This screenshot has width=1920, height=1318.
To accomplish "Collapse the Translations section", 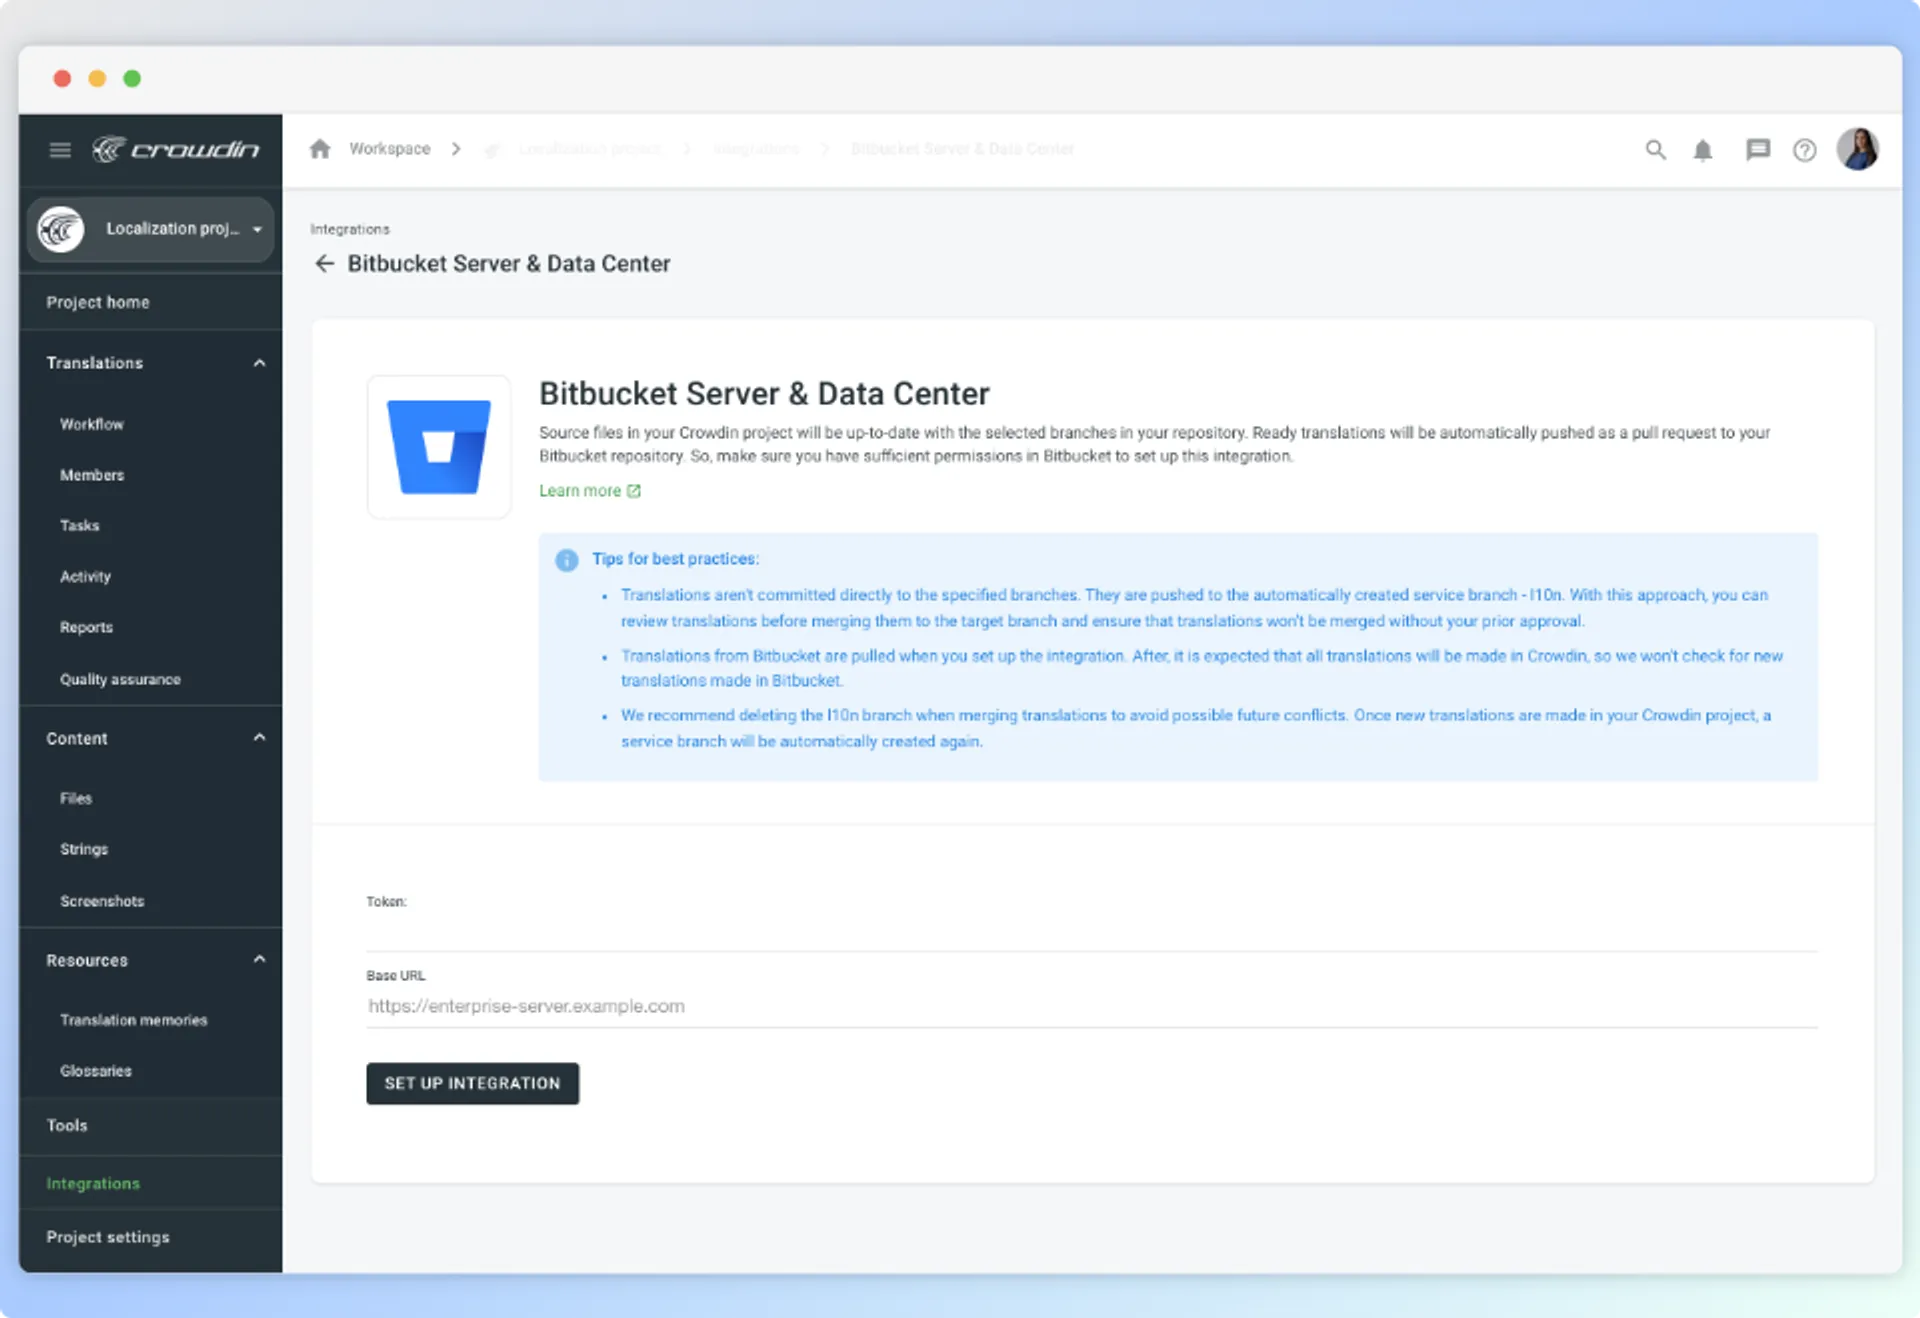I will pyautogui.click(x=260, y=363).
